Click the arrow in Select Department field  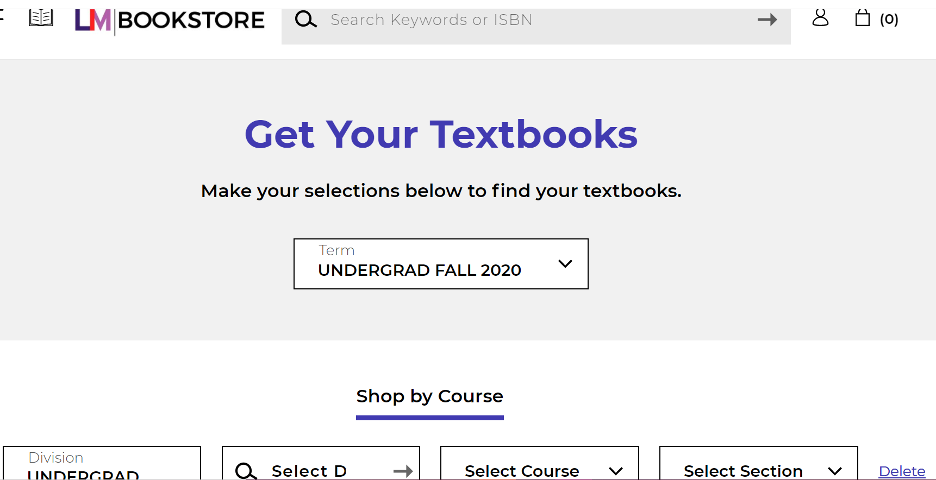402,471
